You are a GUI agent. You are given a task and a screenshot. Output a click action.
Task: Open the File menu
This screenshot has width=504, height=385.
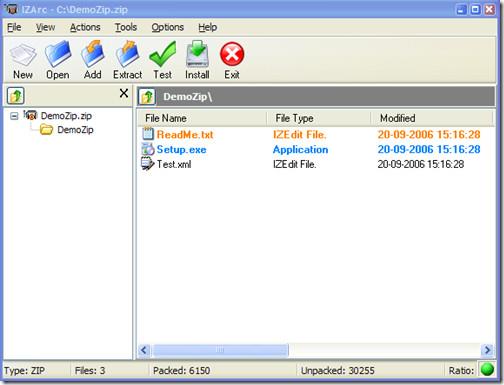tap(14, 27)
